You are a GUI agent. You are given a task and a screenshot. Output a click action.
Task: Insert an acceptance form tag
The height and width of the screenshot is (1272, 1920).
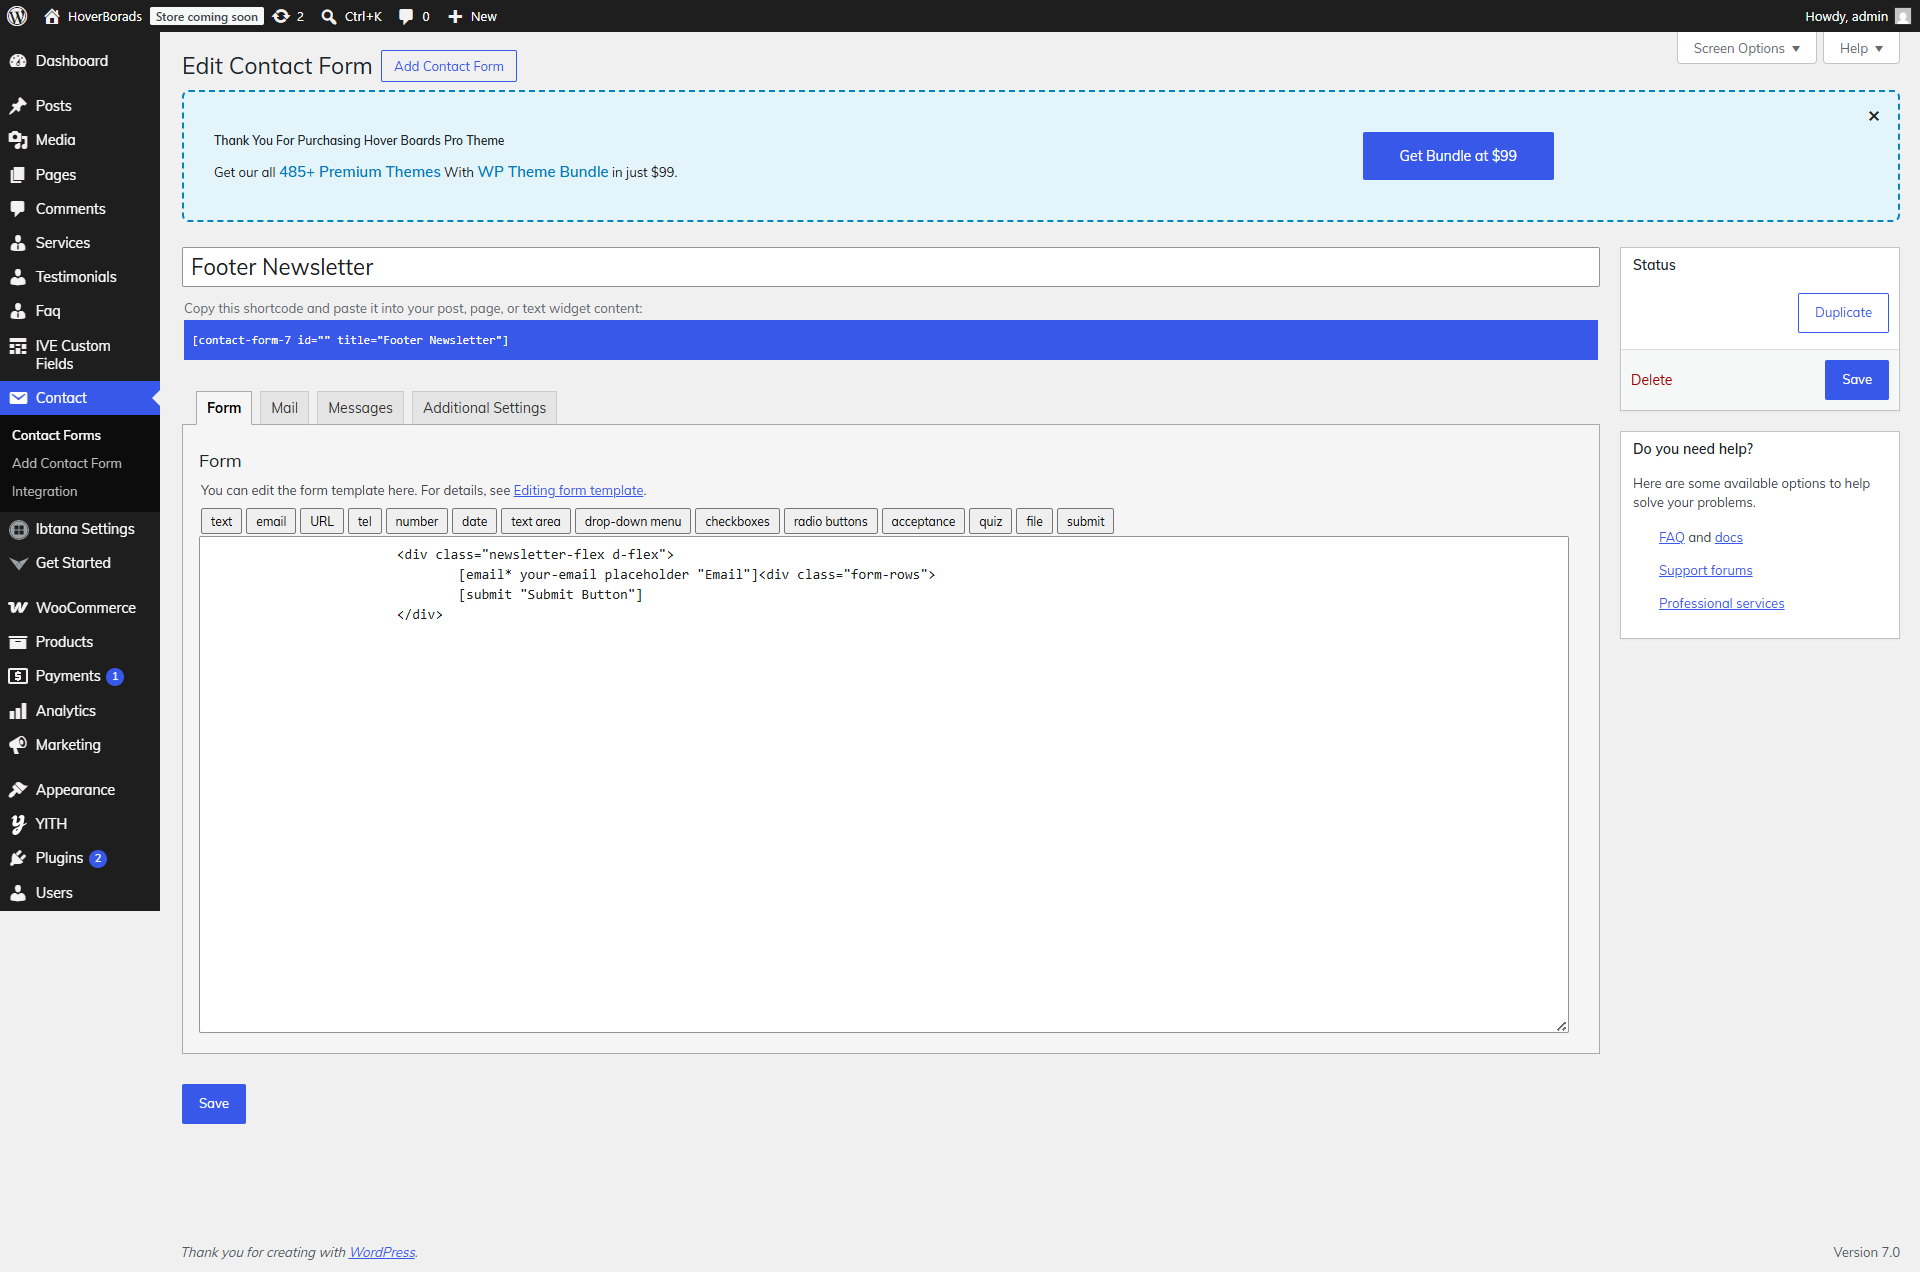tap(923, 521)
